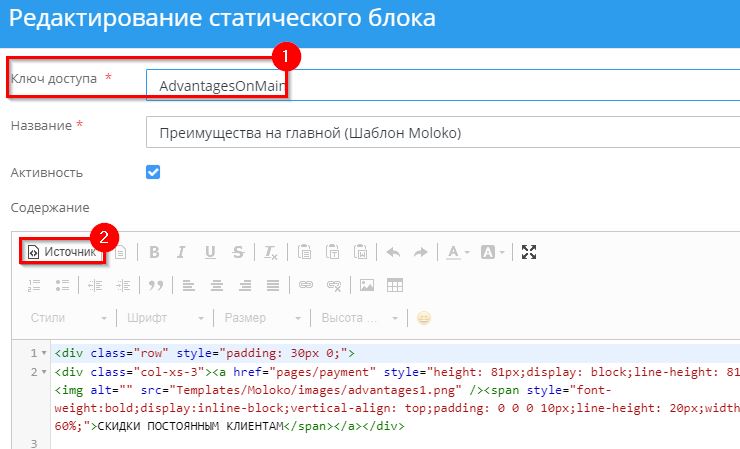The image size is (740, 449).
Task: Click the underline icon
Action: (x=210, y=252)
